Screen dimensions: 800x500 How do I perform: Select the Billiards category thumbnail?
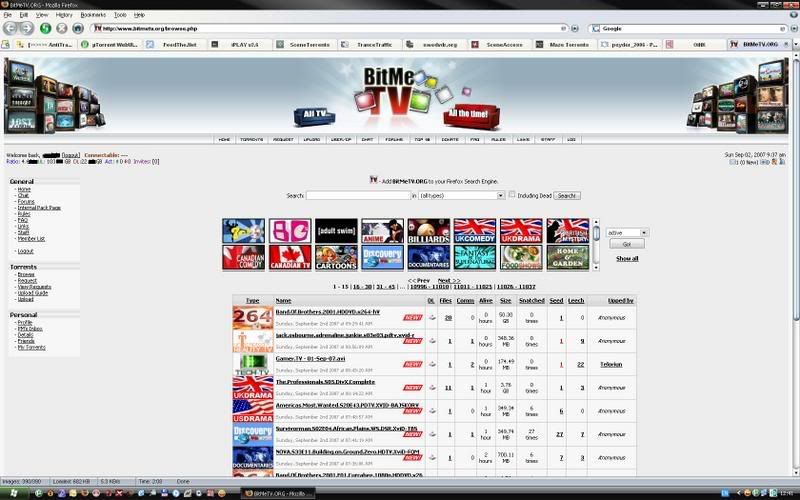click(x=429, y=231)
